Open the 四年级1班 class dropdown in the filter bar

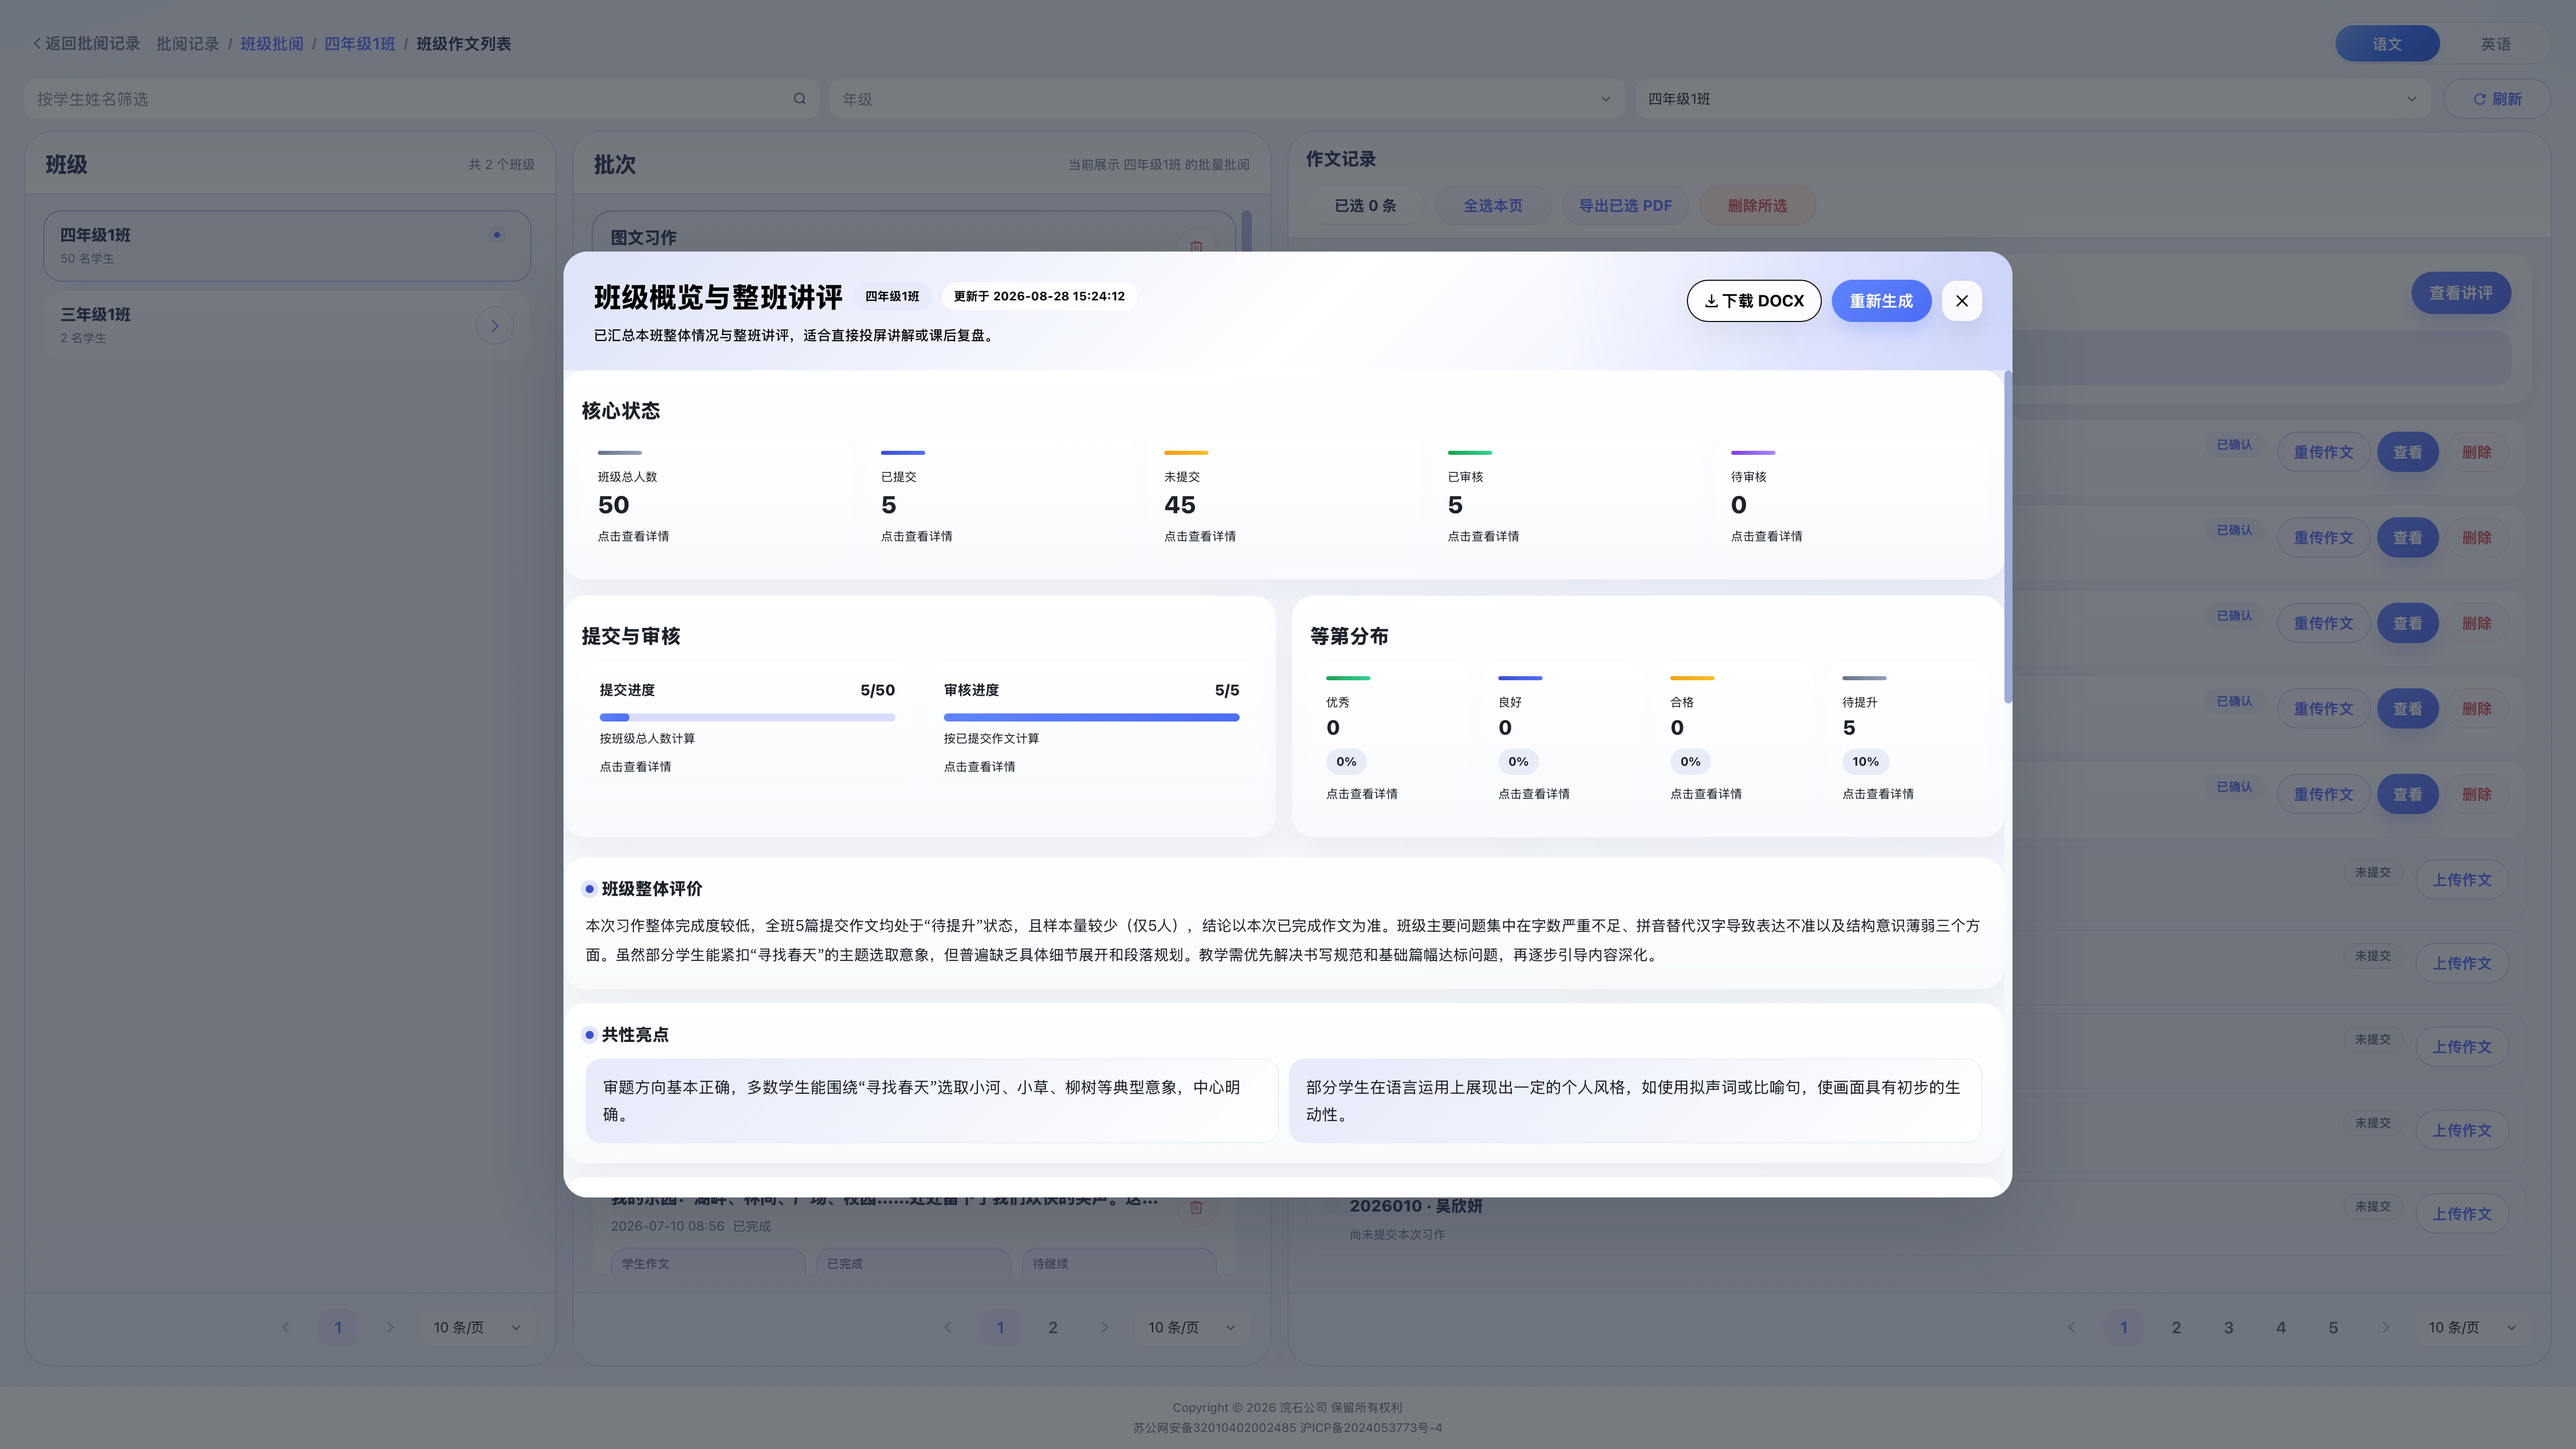tap(2032, 99)
